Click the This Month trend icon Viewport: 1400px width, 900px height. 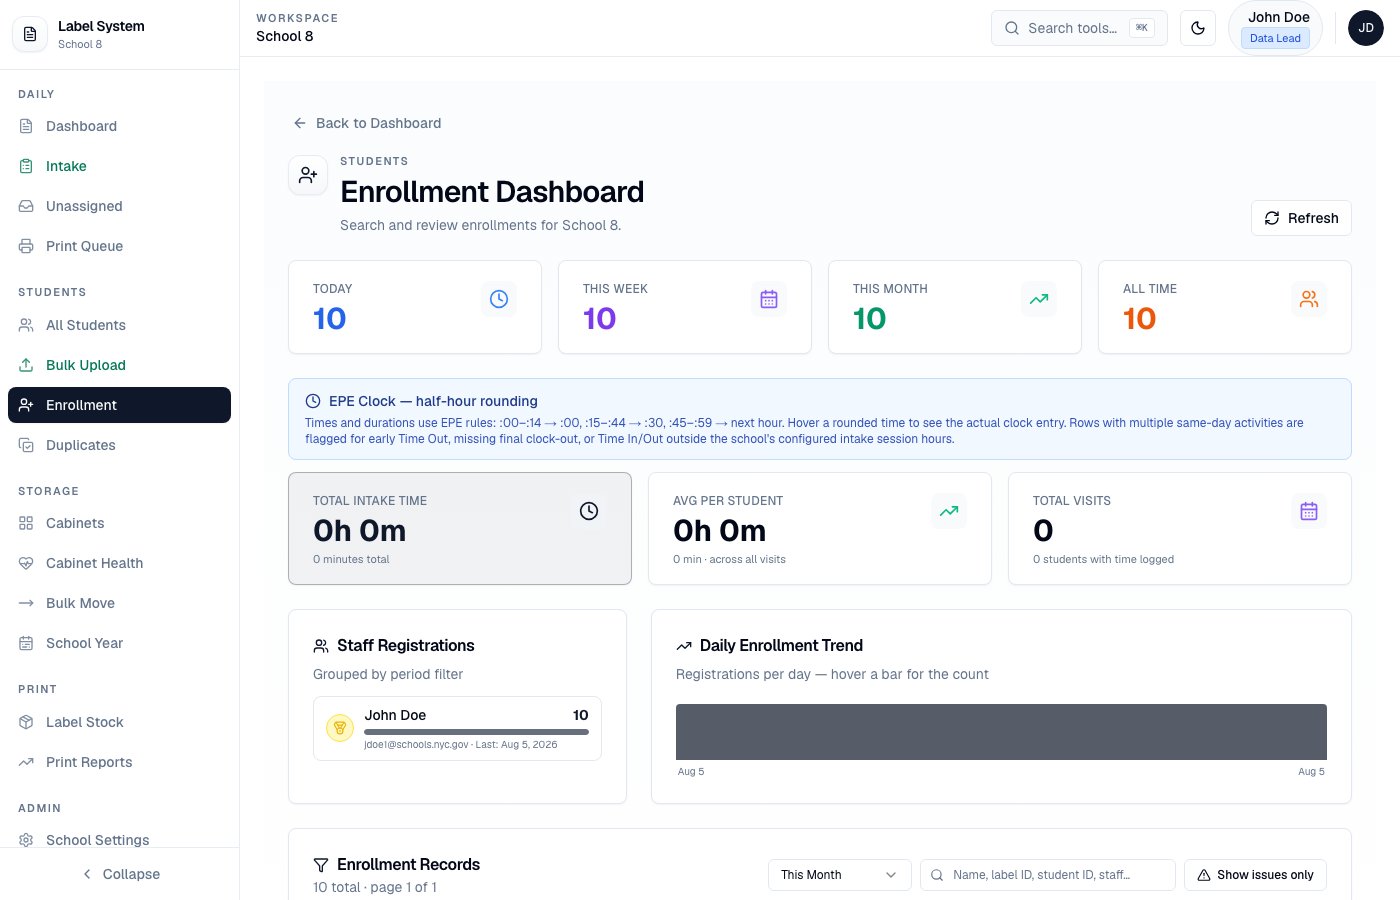click(x=1039, y=299)
